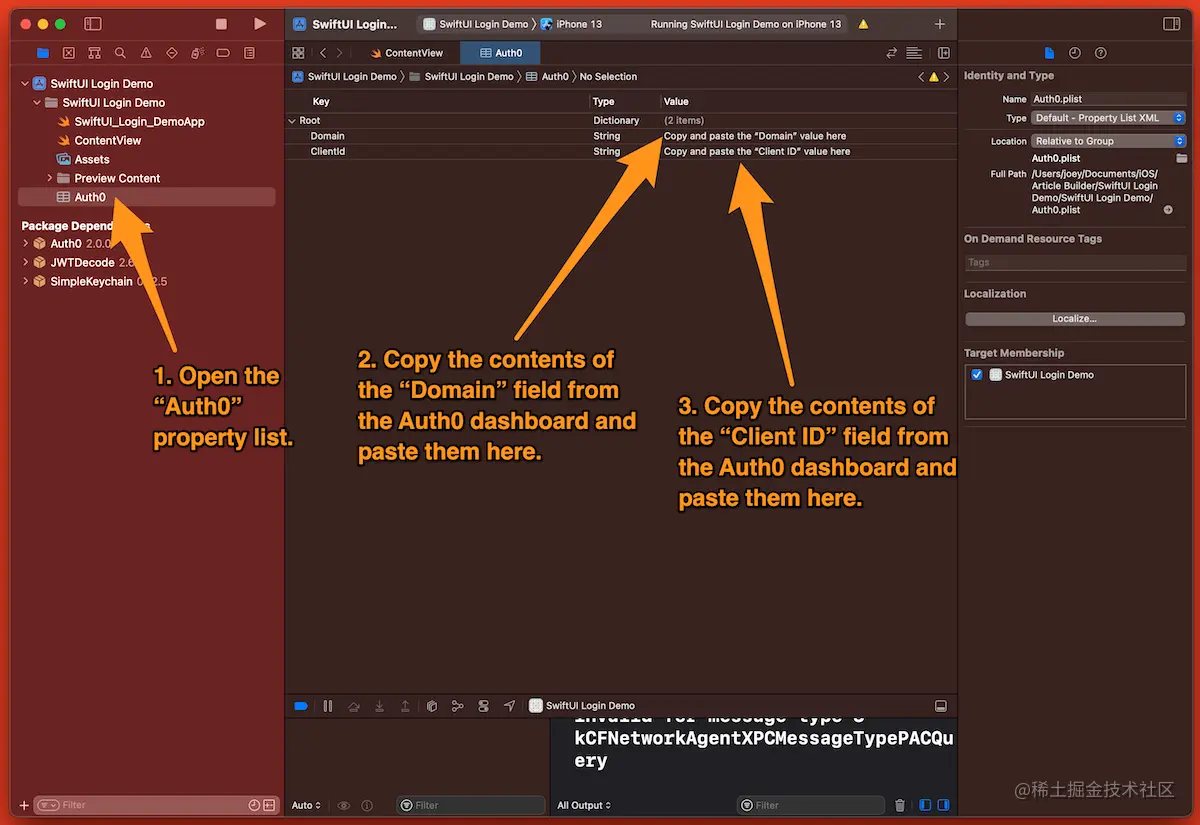1200x825 pixels.
Task: Open the editor options lines icon
Action: (x=914, y=52)
